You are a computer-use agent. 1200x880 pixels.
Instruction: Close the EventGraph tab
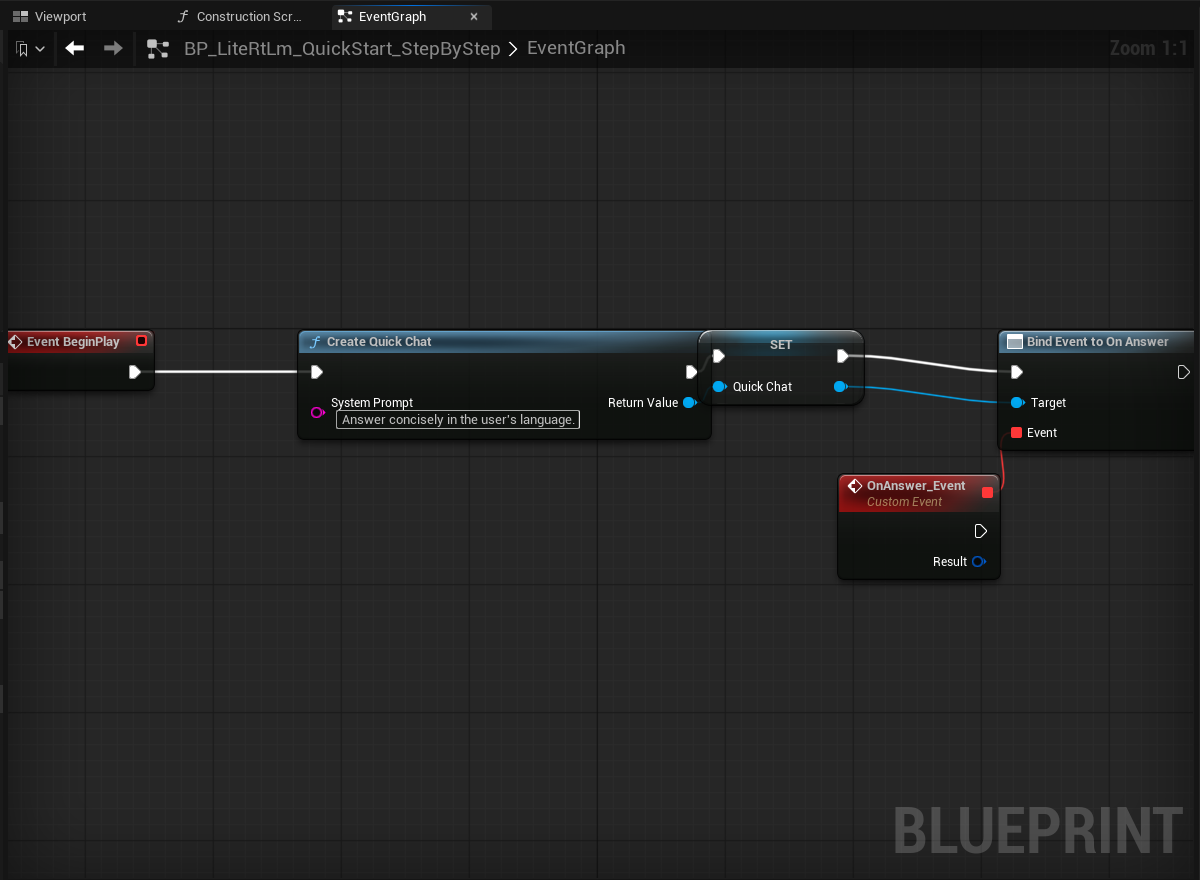coord(474,16)
